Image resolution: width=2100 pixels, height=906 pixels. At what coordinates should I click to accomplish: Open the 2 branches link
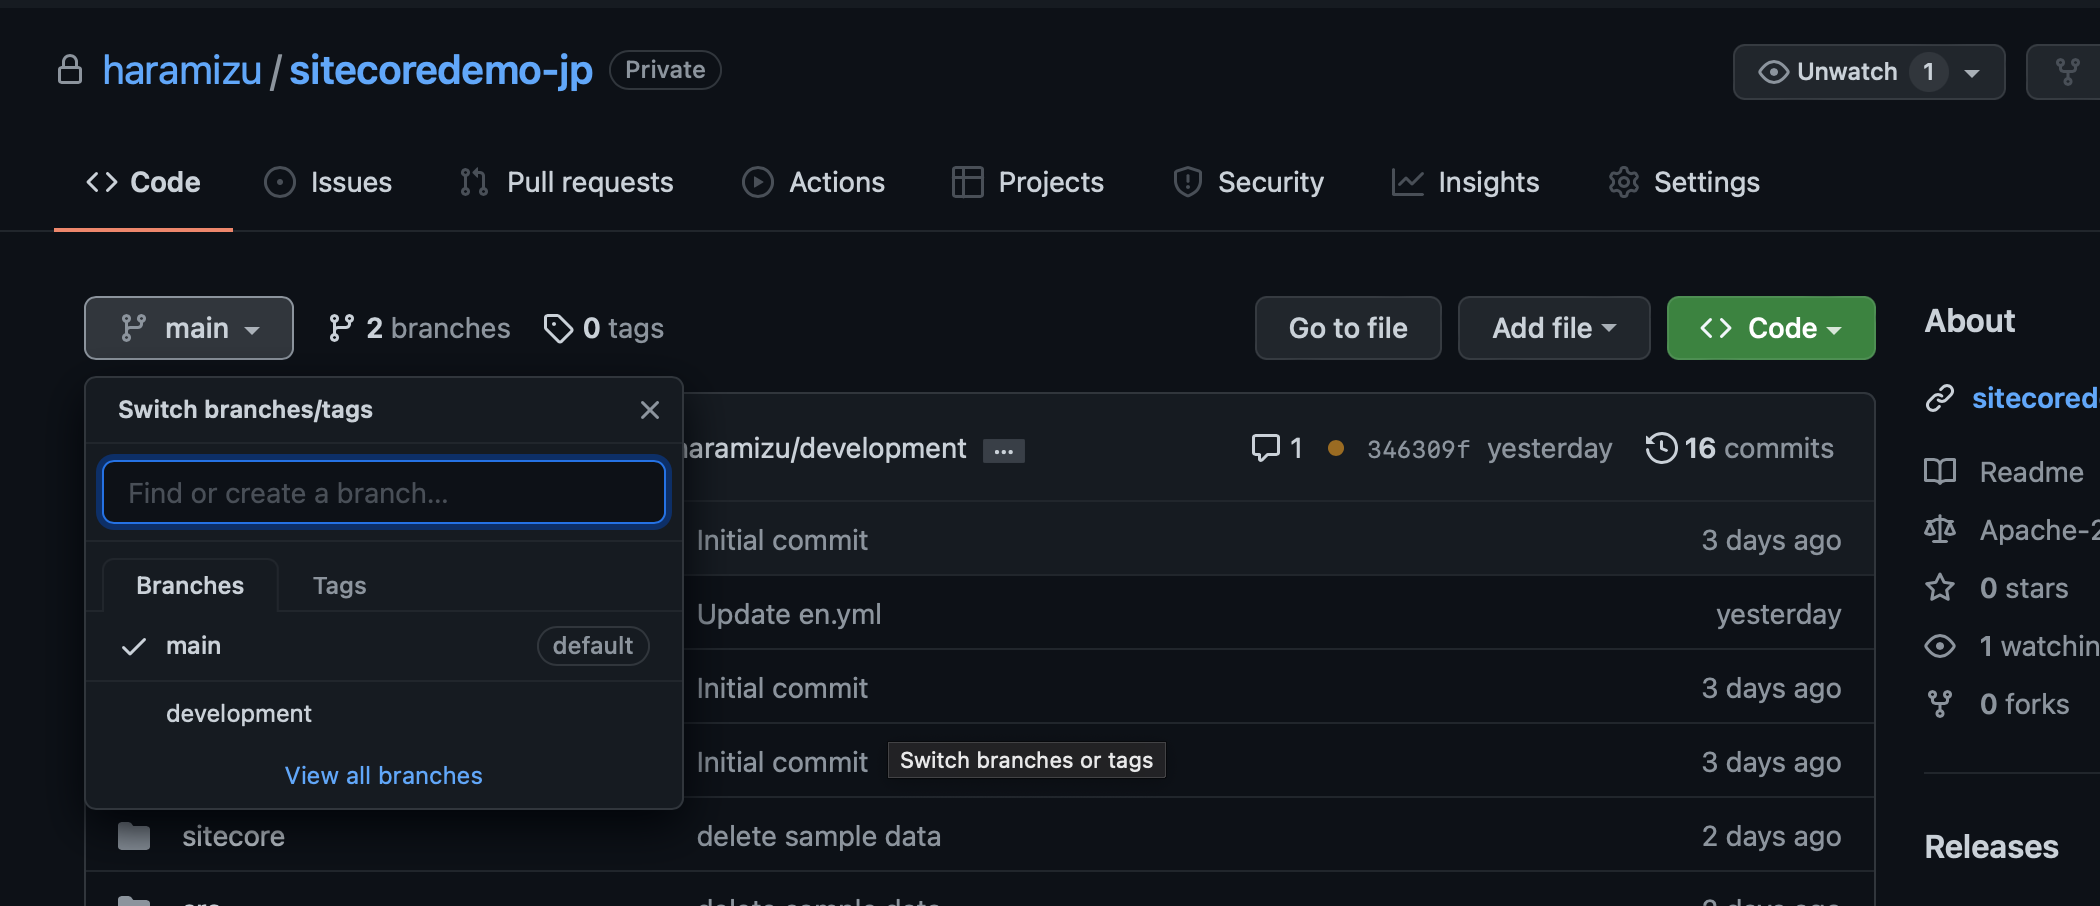point(419,328)
